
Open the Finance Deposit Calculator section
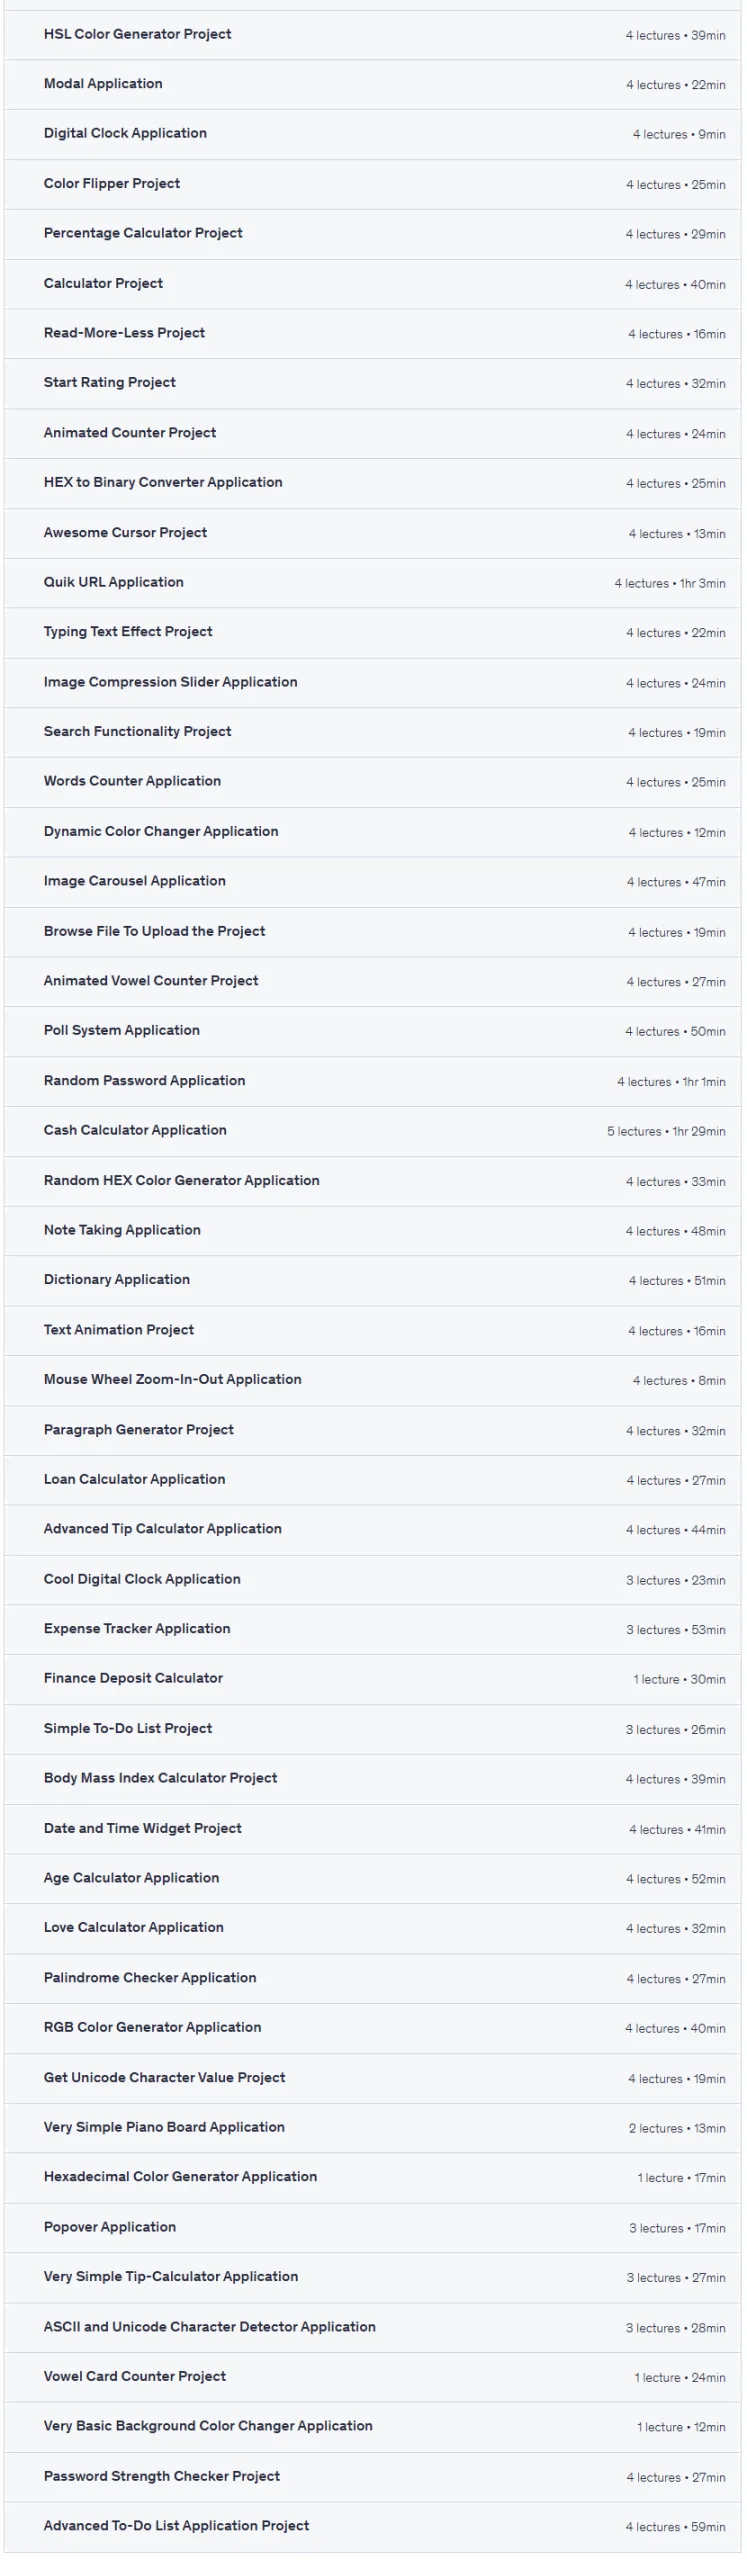(372, 1679)
